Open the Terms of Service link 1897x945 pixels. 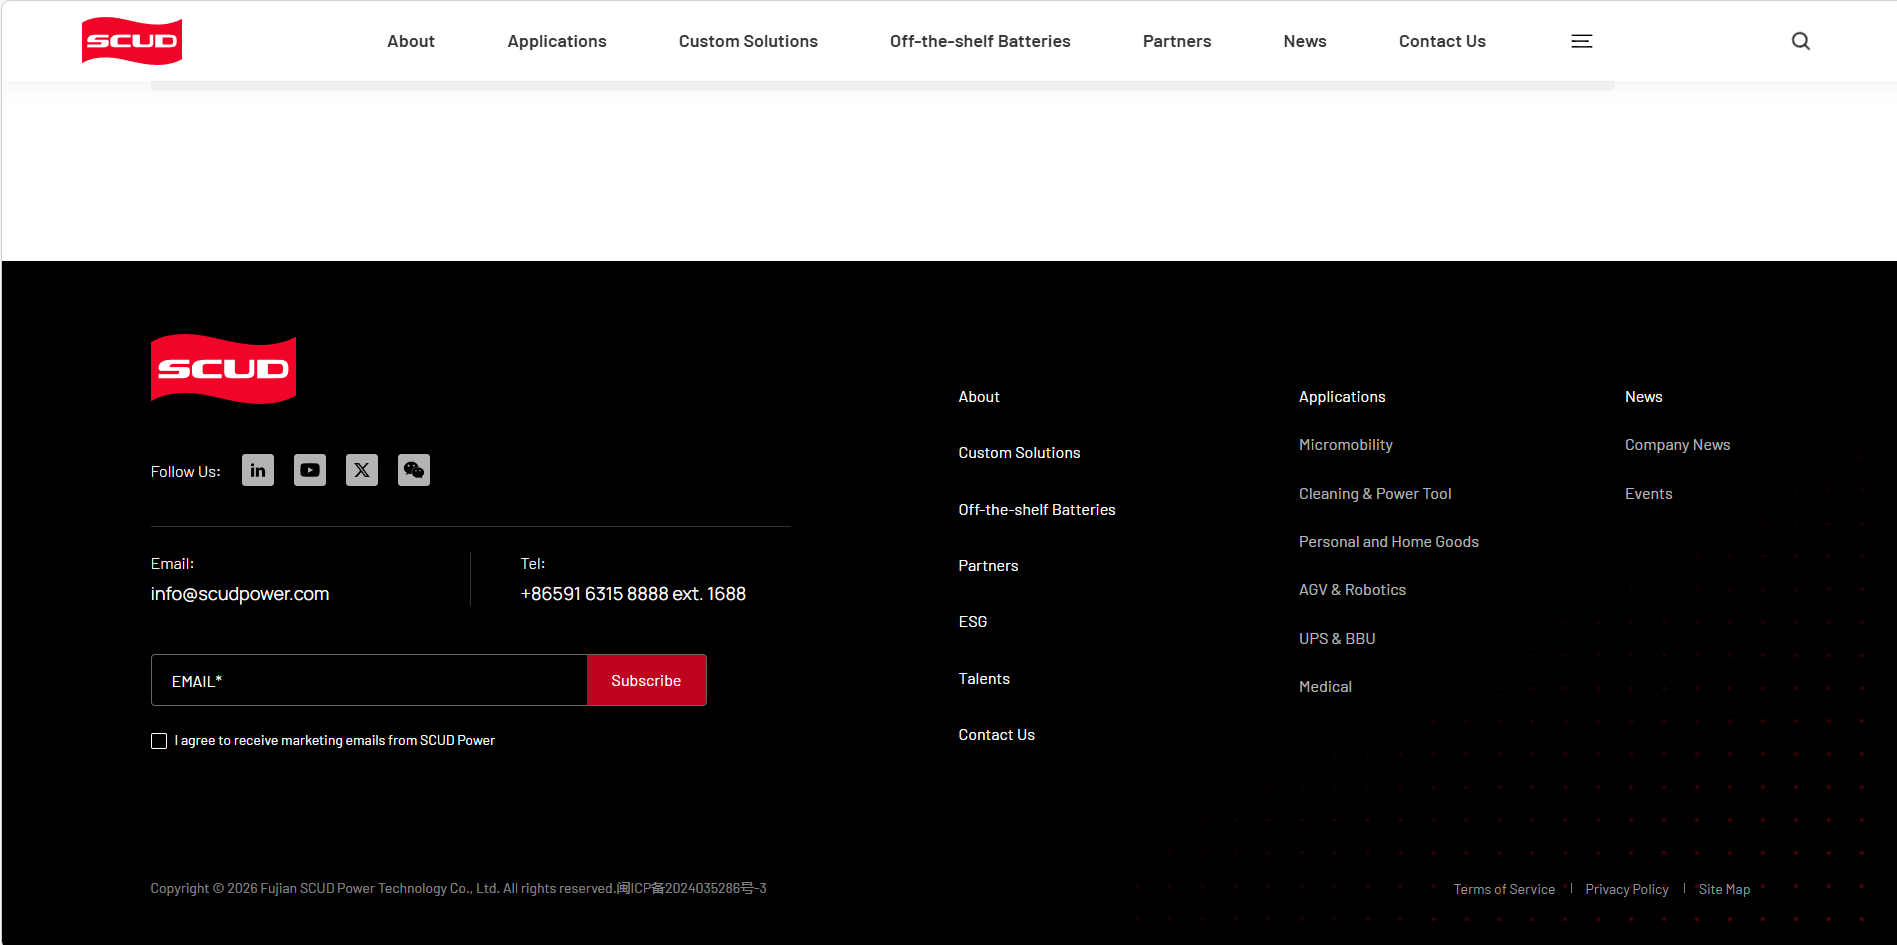pos(1504,889)
